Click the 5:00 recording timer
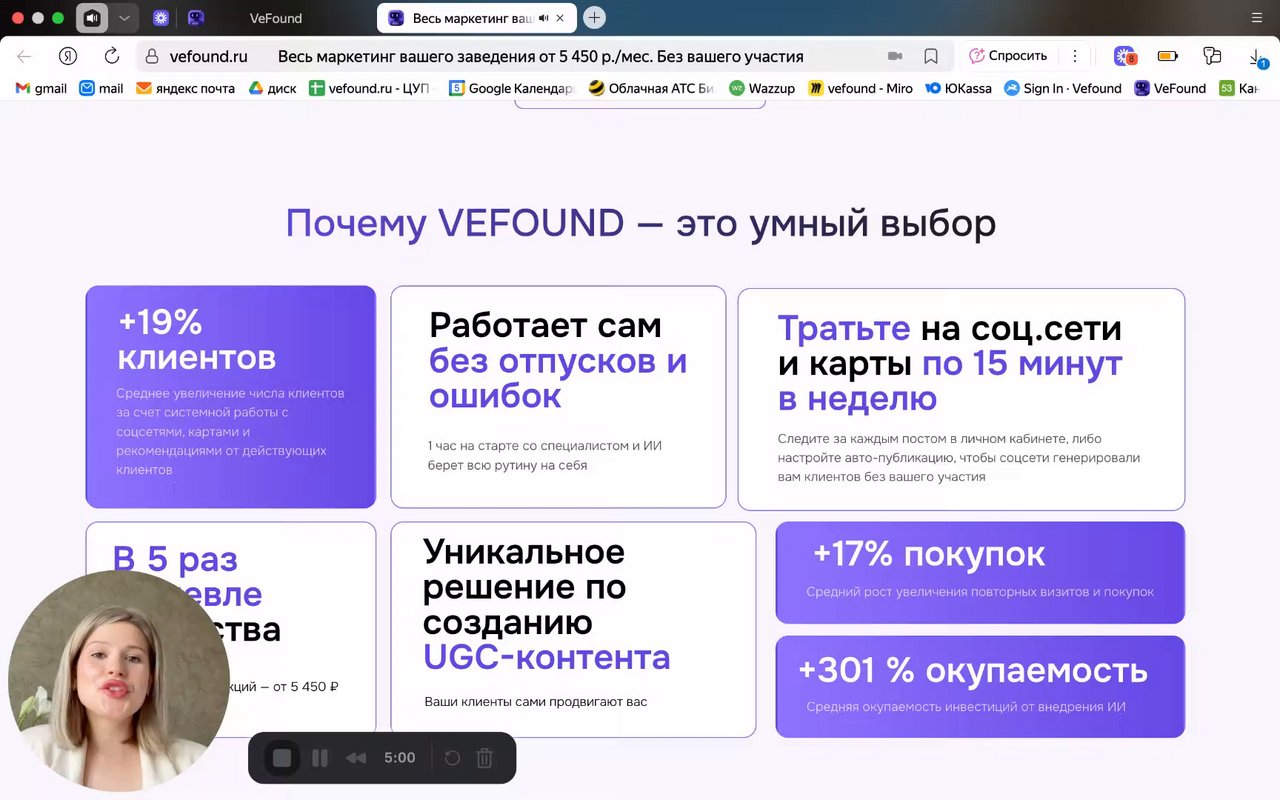 [x=399, y=758]
